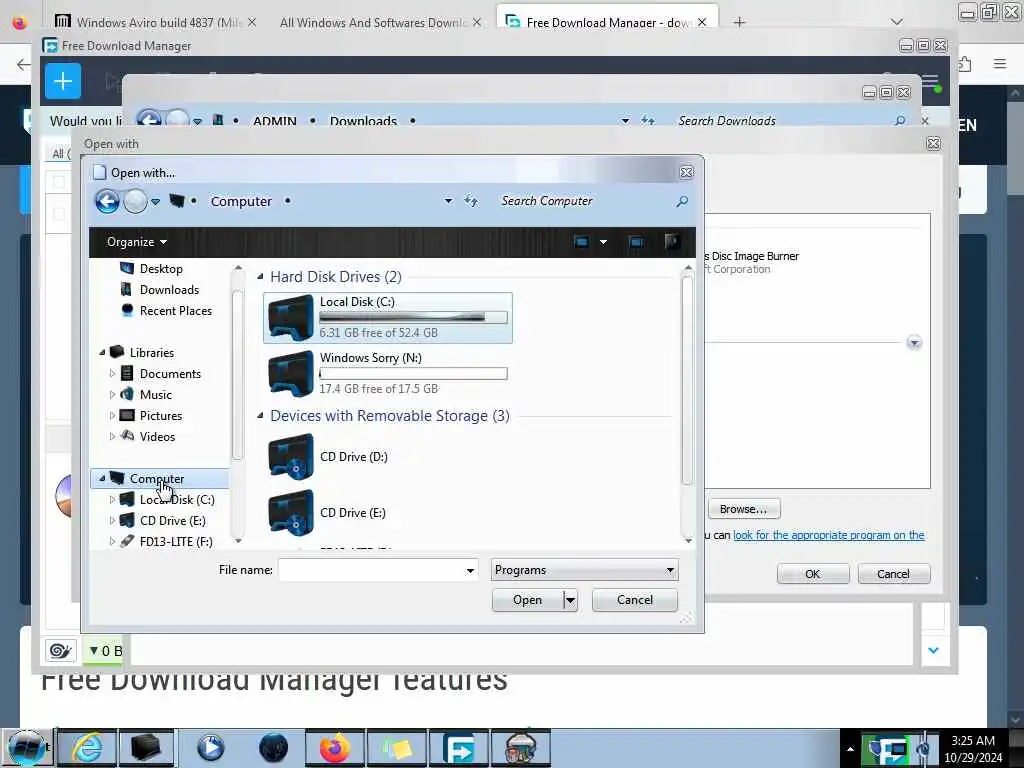Click Cancel in the file browser dialog
The height and width of the screenshot is (768, 1024).
click(635, 600)
